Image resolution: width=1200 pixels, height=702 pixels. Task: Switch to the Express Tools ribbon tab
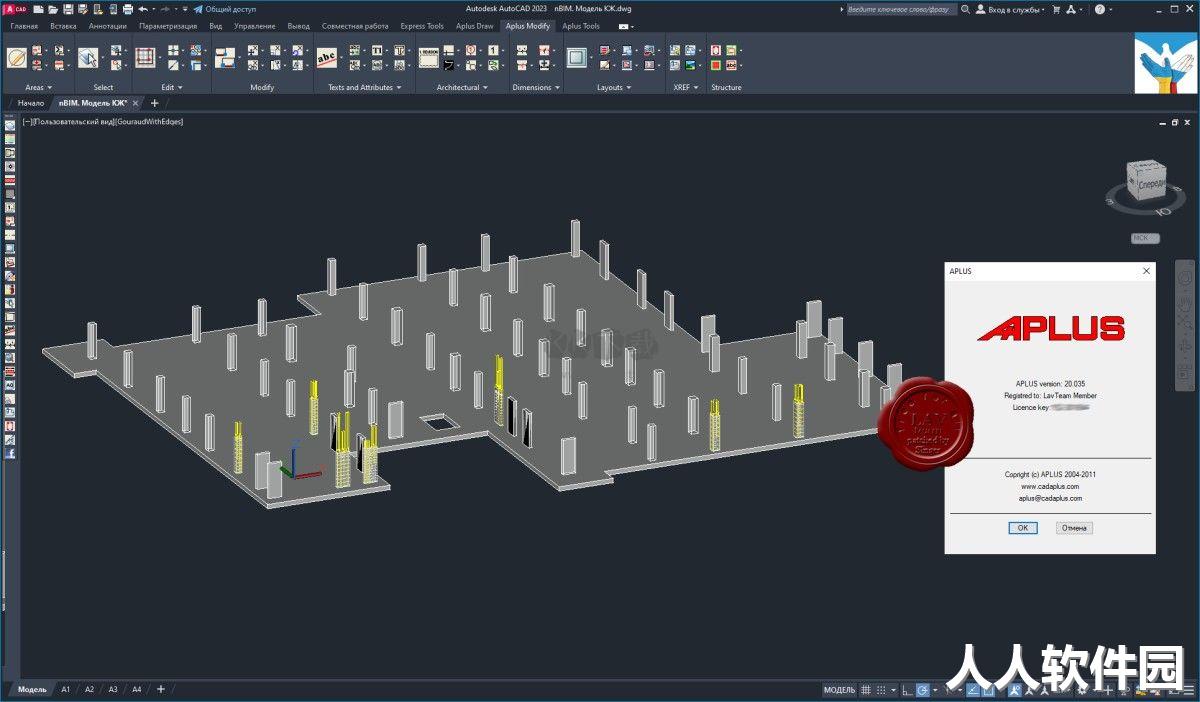[x=422, y=26]
